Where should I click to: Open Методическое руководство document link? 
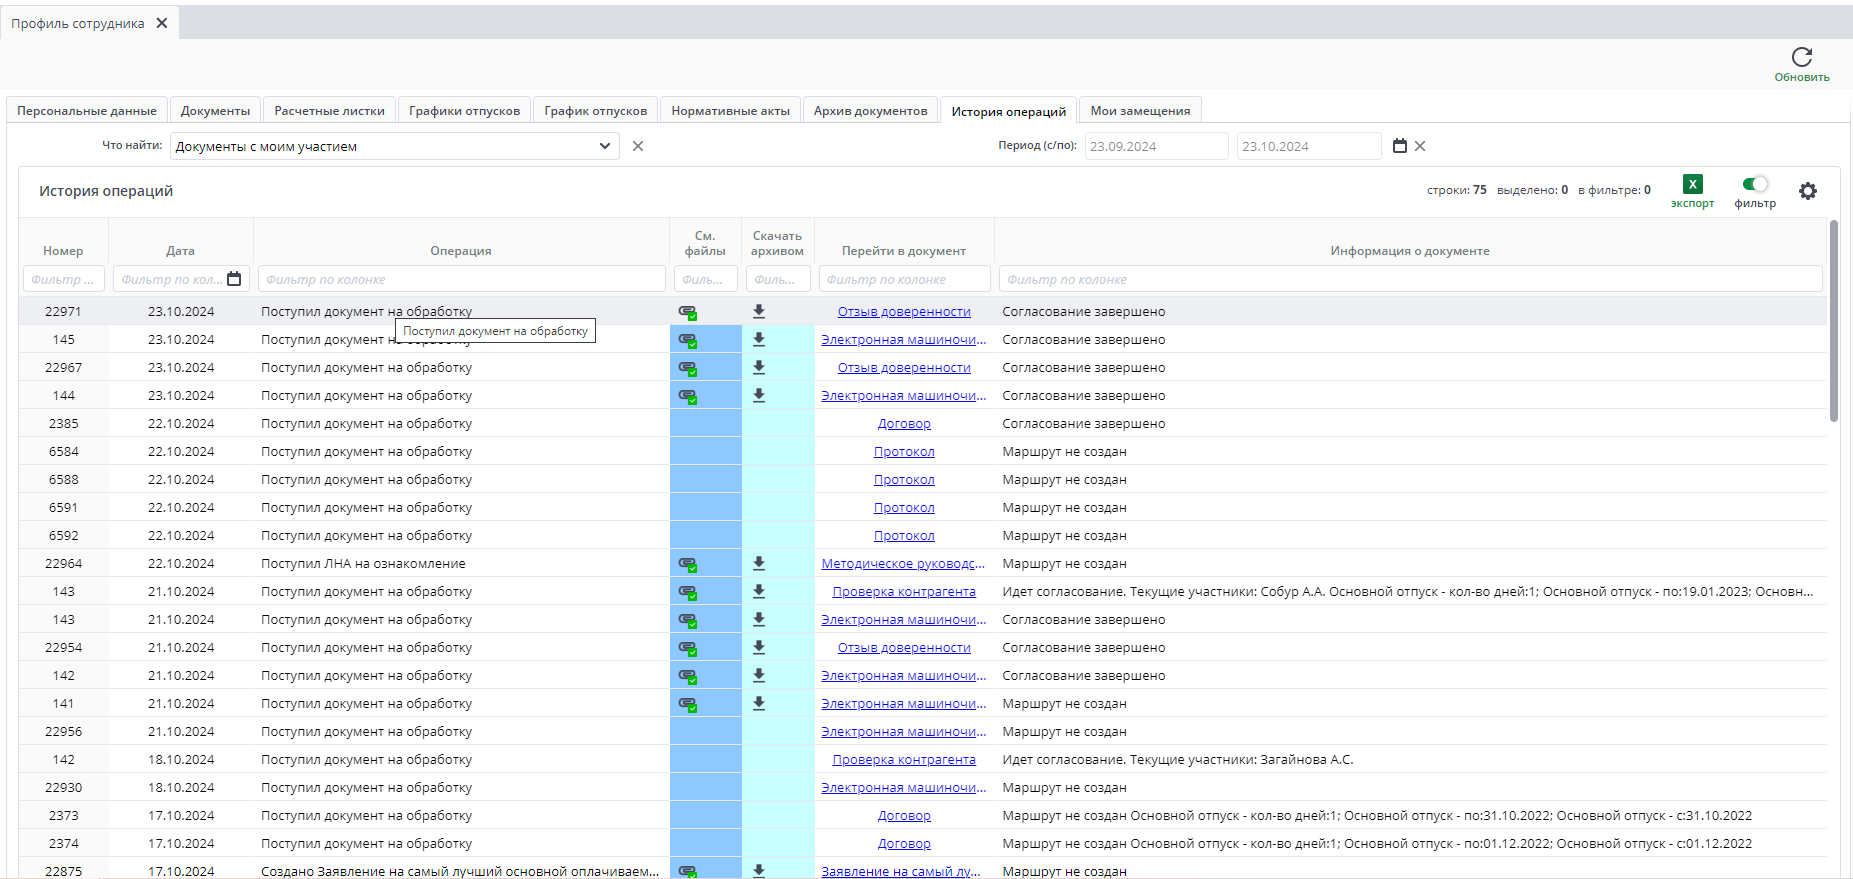[x=902, y=564]
